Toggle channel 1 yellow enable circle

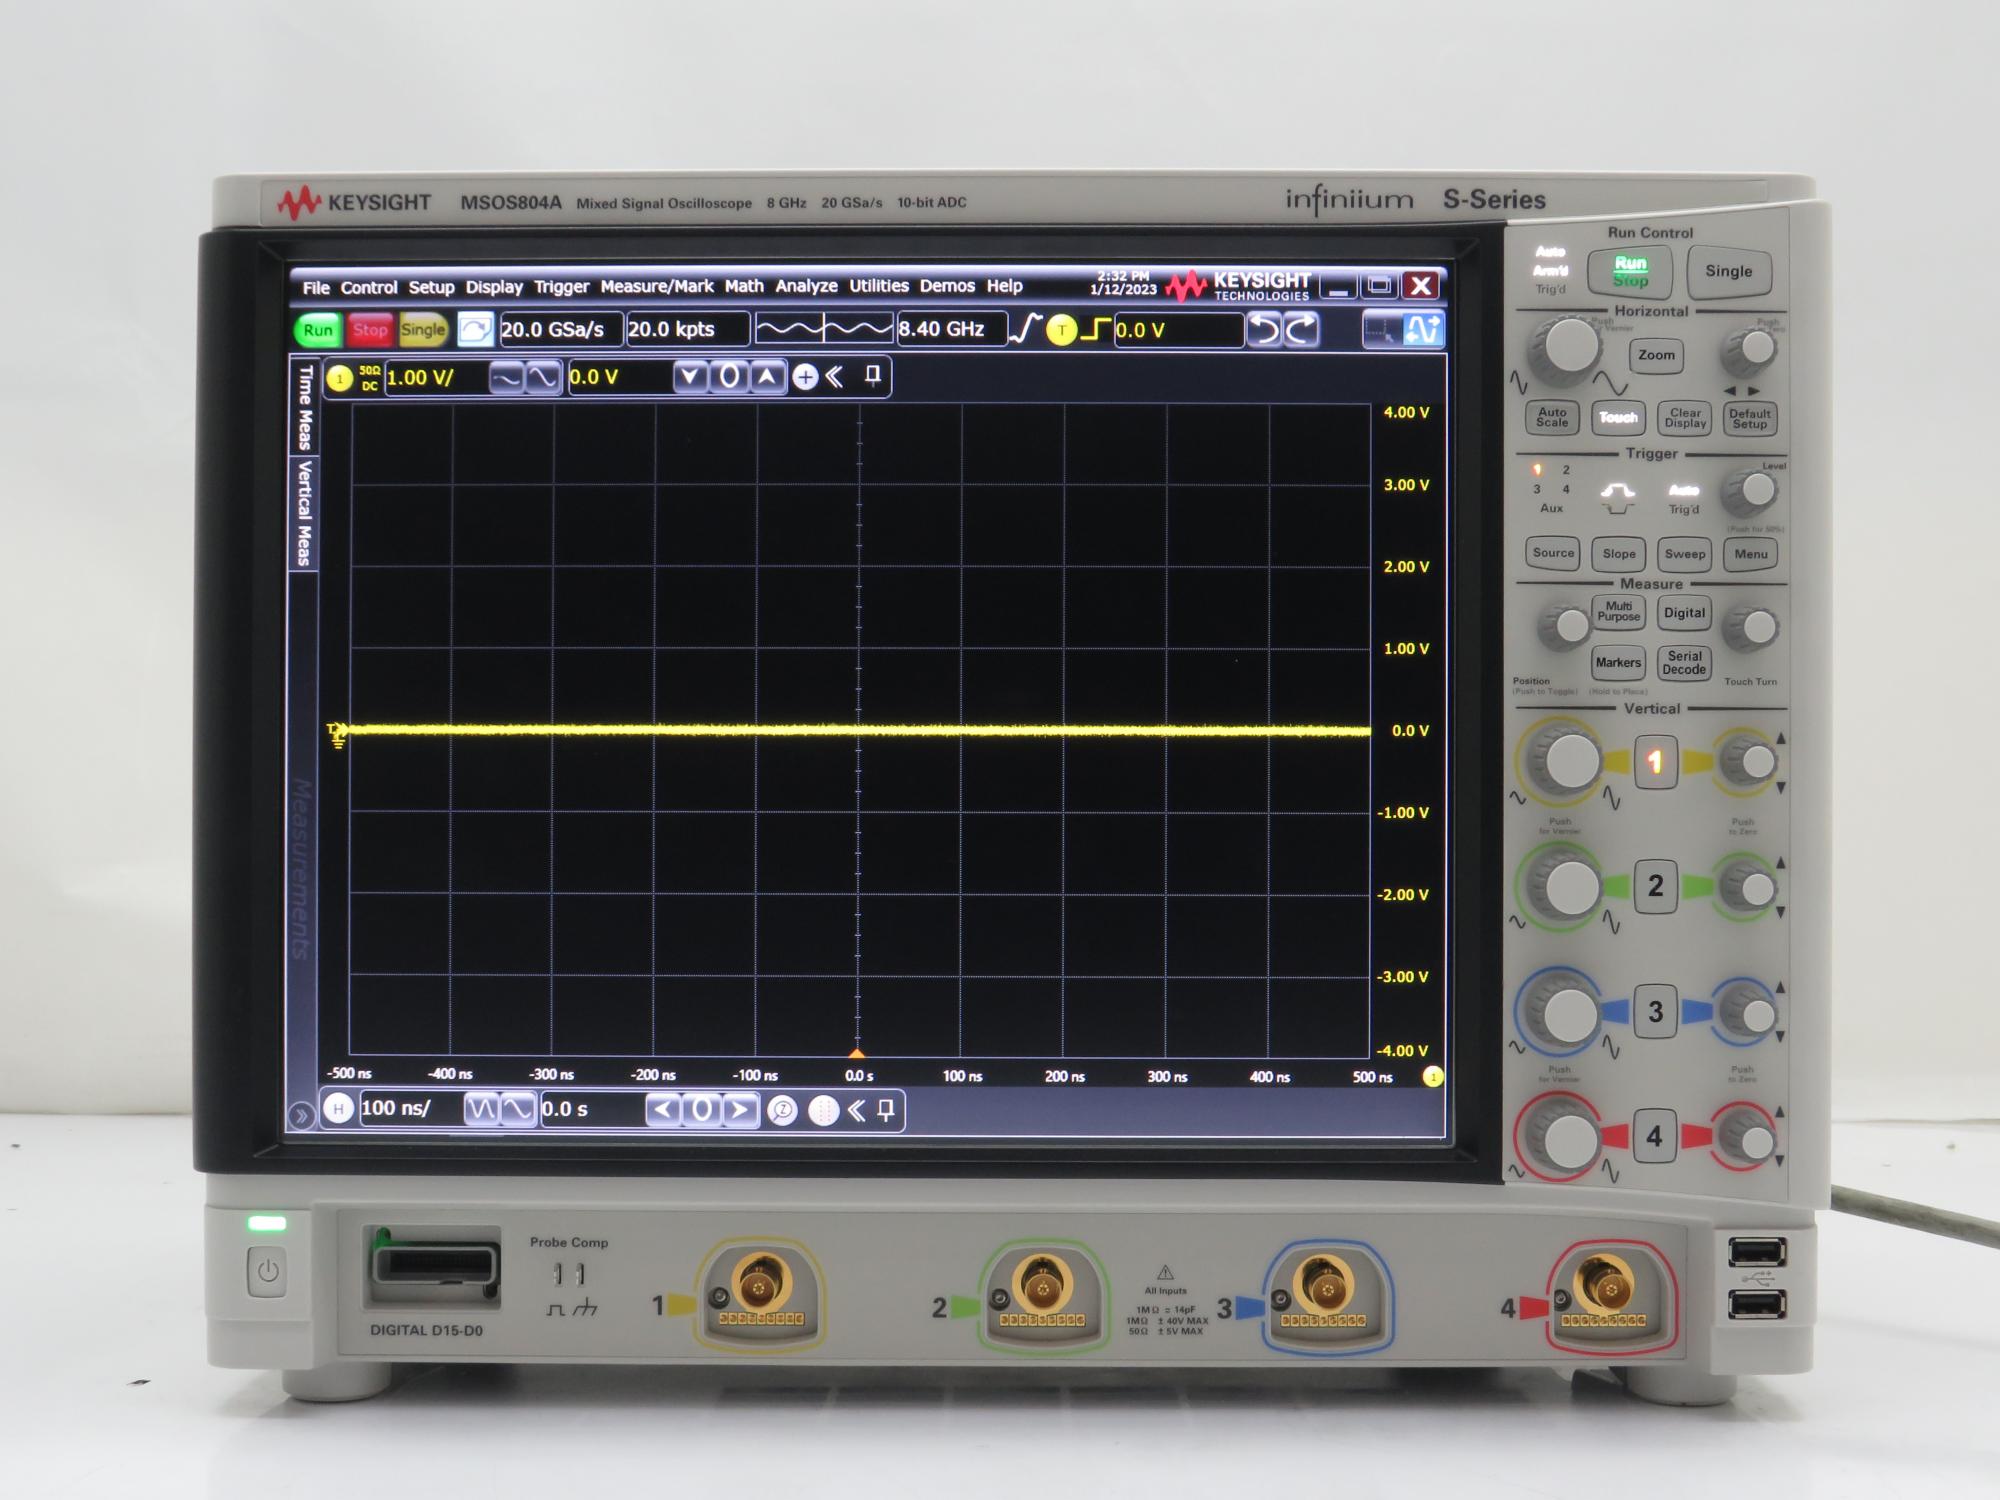click(x=340, y=378)
